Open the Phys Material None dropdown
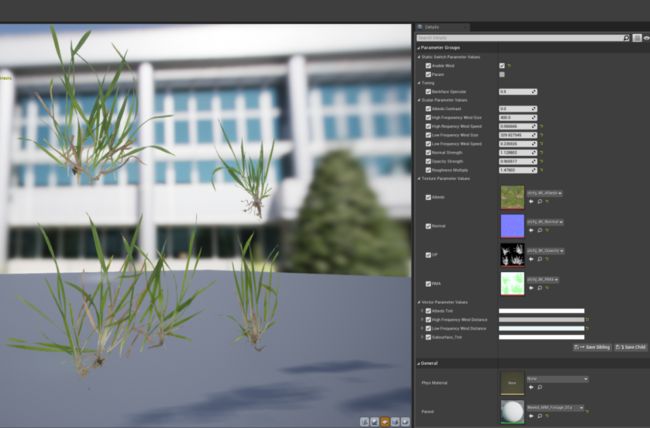 pyautogui.click(x=557, y=379)
